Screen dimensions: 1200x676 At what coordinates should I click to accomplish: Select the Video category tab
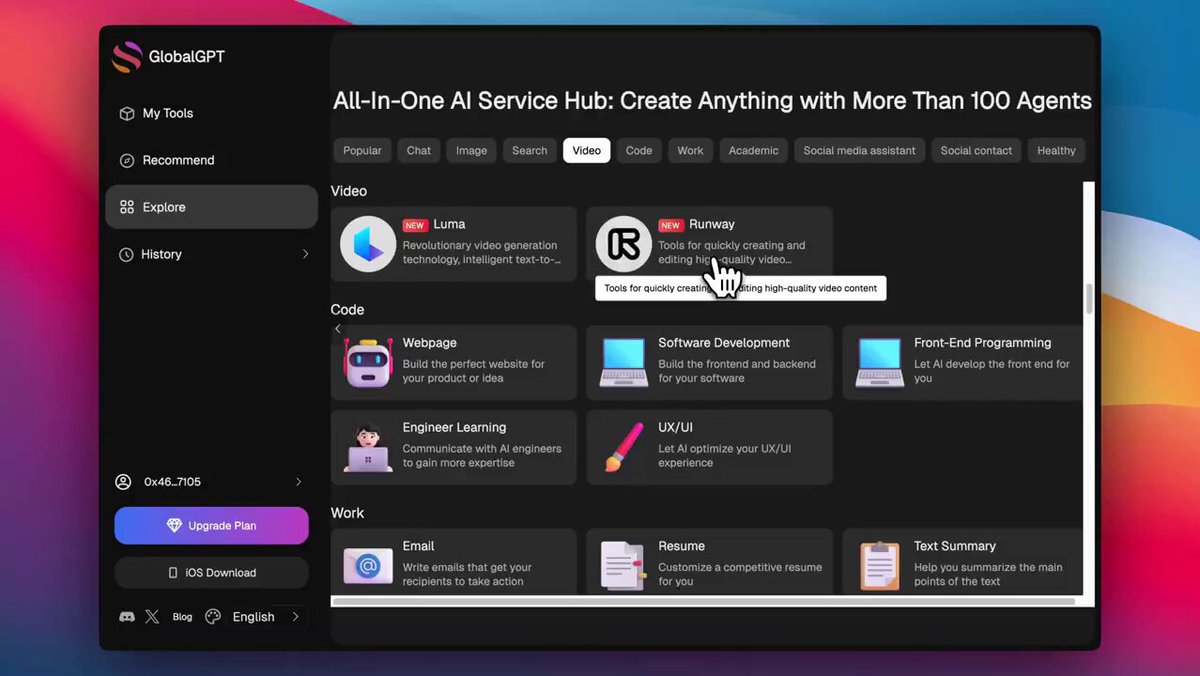coord(587,151)
